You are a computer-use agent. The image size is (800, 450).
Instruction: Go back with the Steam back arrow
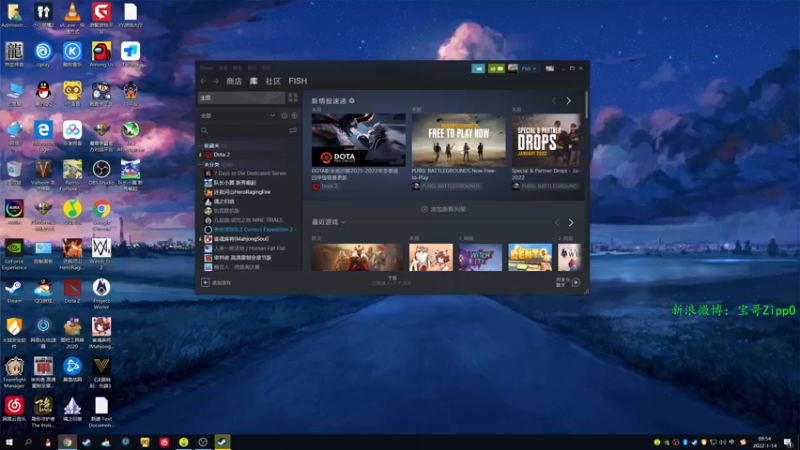click(x=204, y=81)
